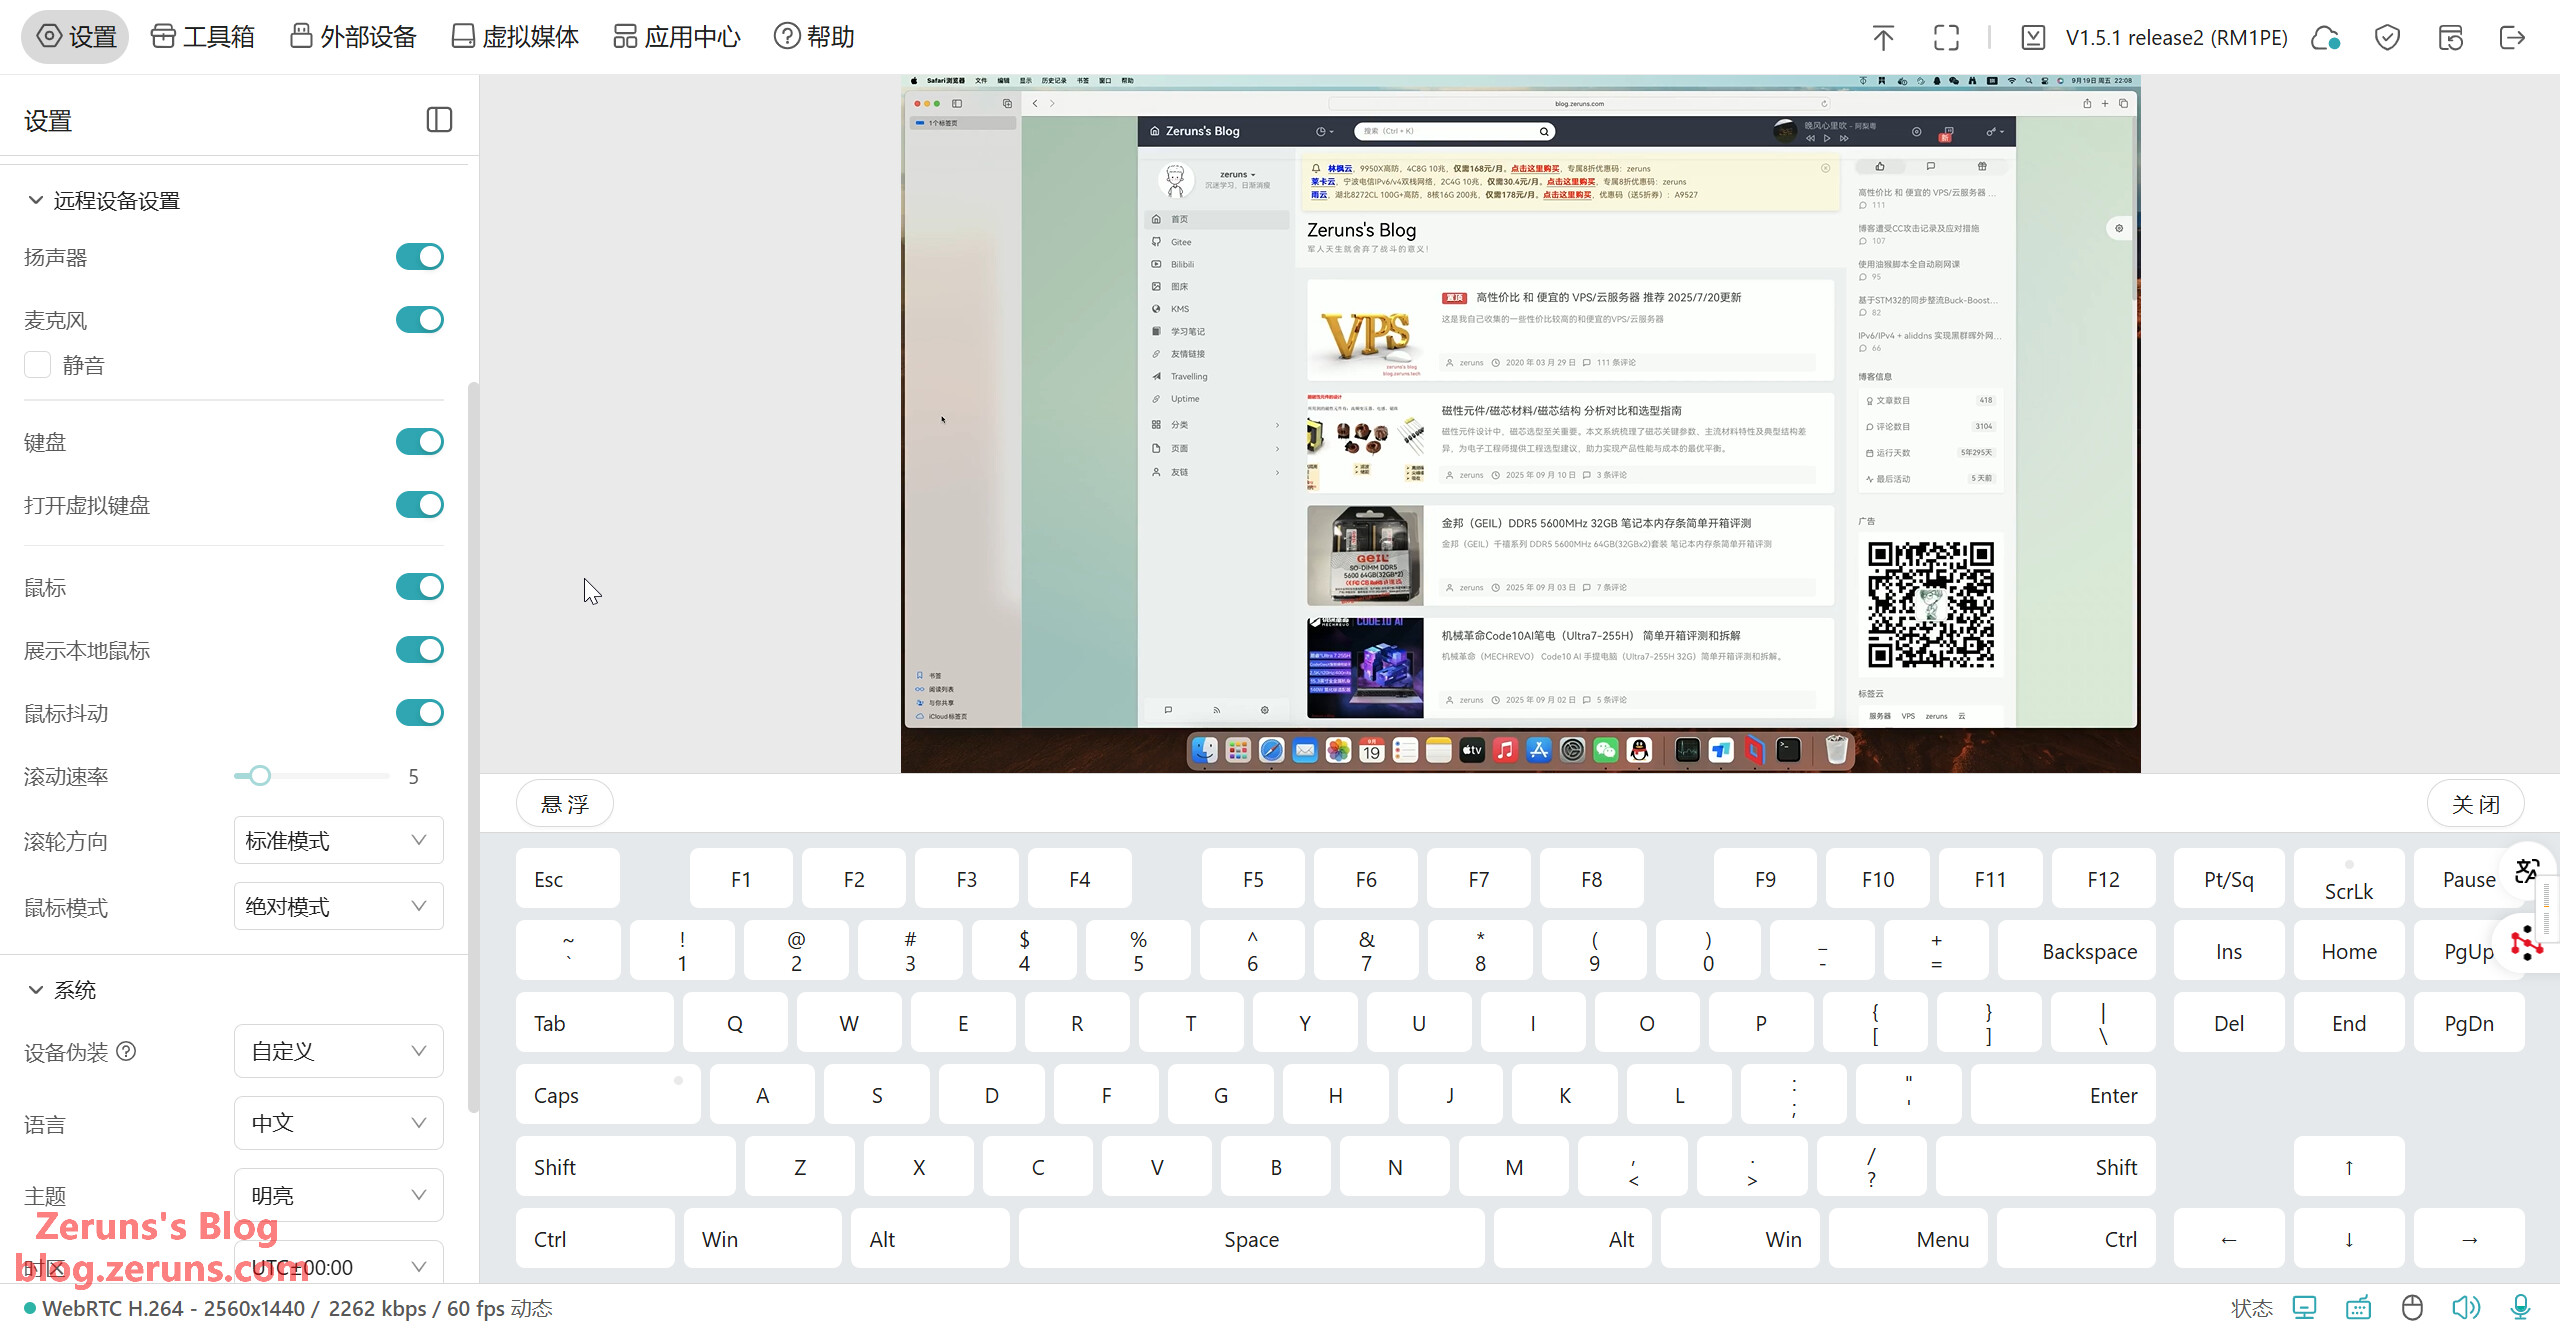
Task: Check the 静音 mute checkbox
Action: [38, 365]
